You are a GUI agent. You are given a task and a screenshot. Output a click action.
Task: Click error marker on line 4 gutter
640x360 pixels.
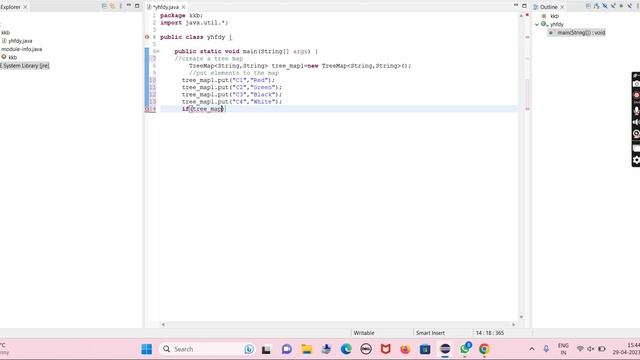pos(147,37)
